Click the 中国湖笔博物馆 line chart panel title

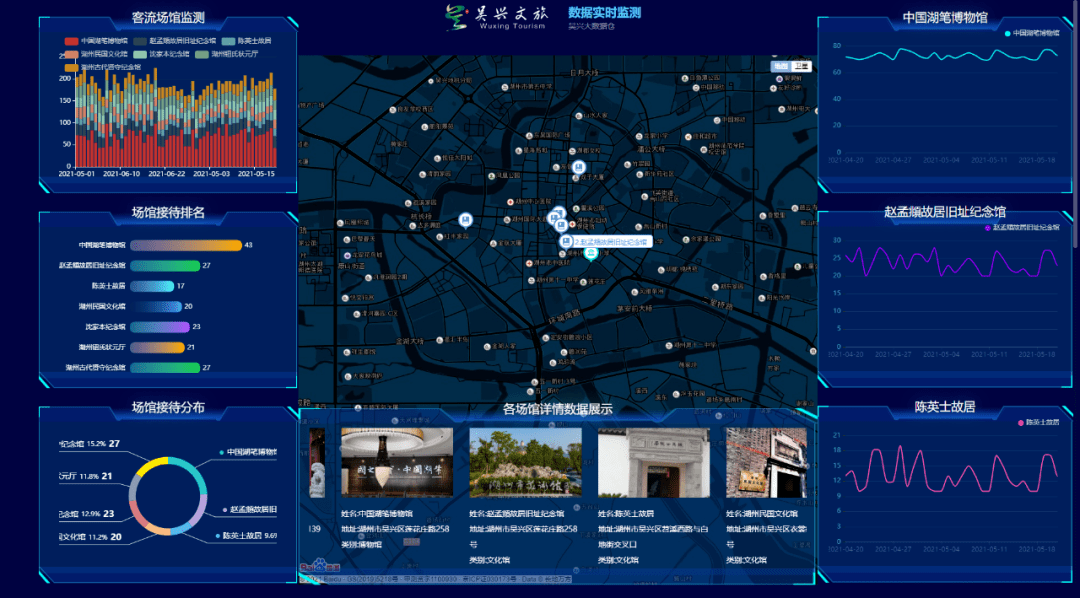point(945,18)
